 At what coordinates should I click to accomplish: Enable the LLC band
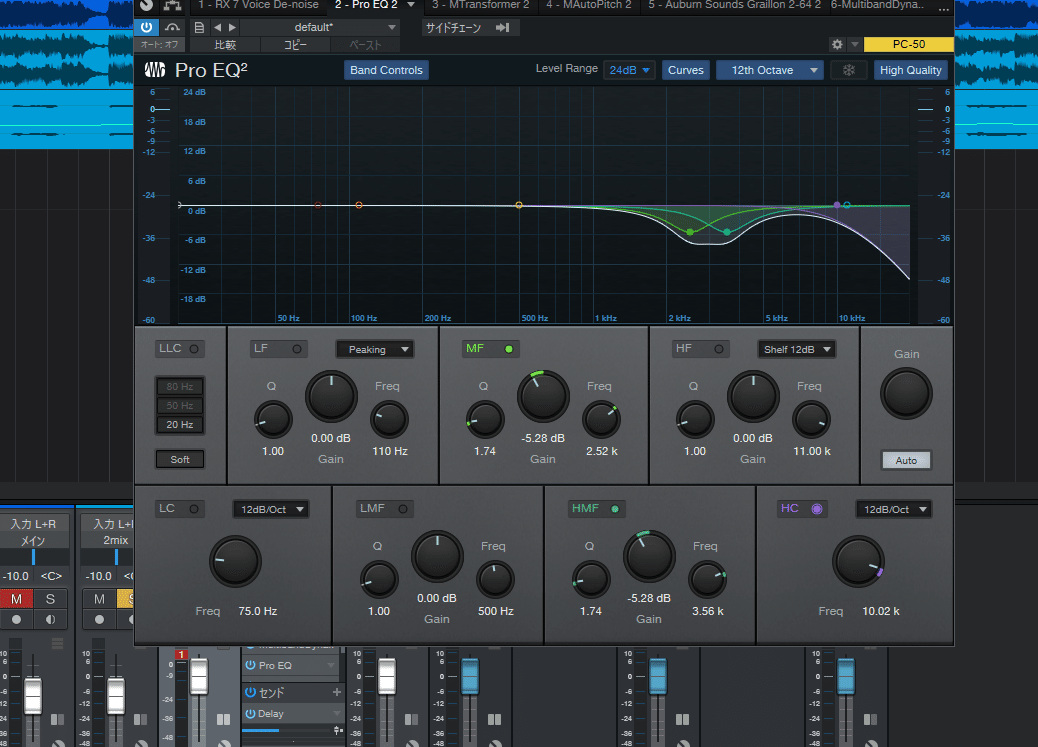194,349
